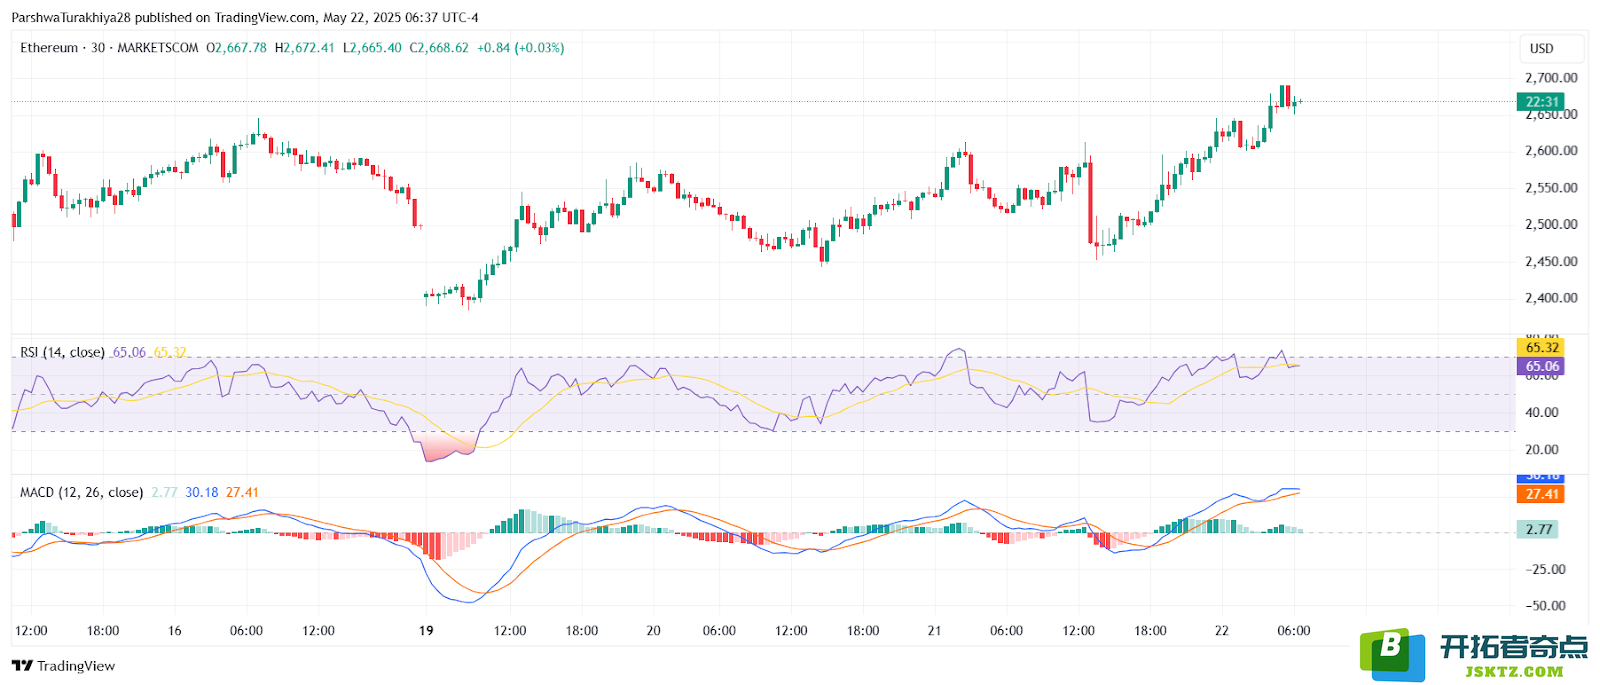The height and width of the screenshot is (685, 1600).
Task: Click the close price value C2,668.62
Action: click(x=439, y=48)
